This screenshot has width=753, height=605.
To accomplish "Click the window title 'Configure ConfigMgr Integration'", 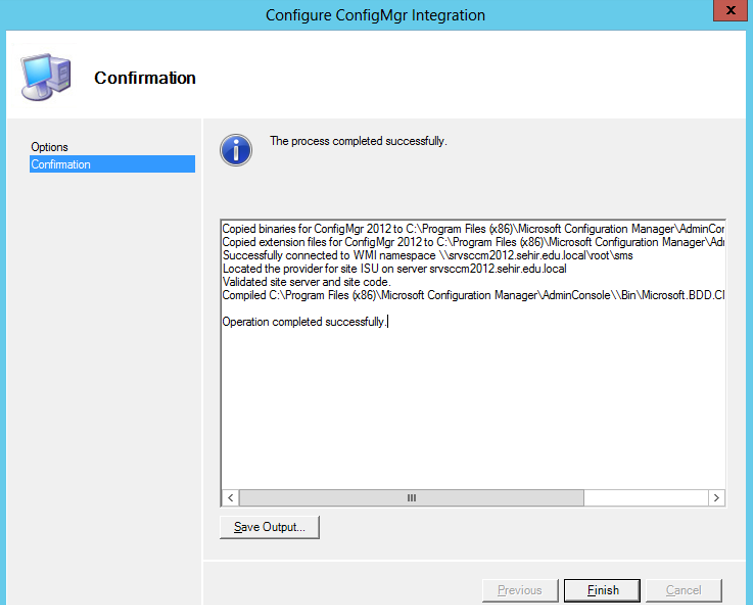I will [375, 15].
